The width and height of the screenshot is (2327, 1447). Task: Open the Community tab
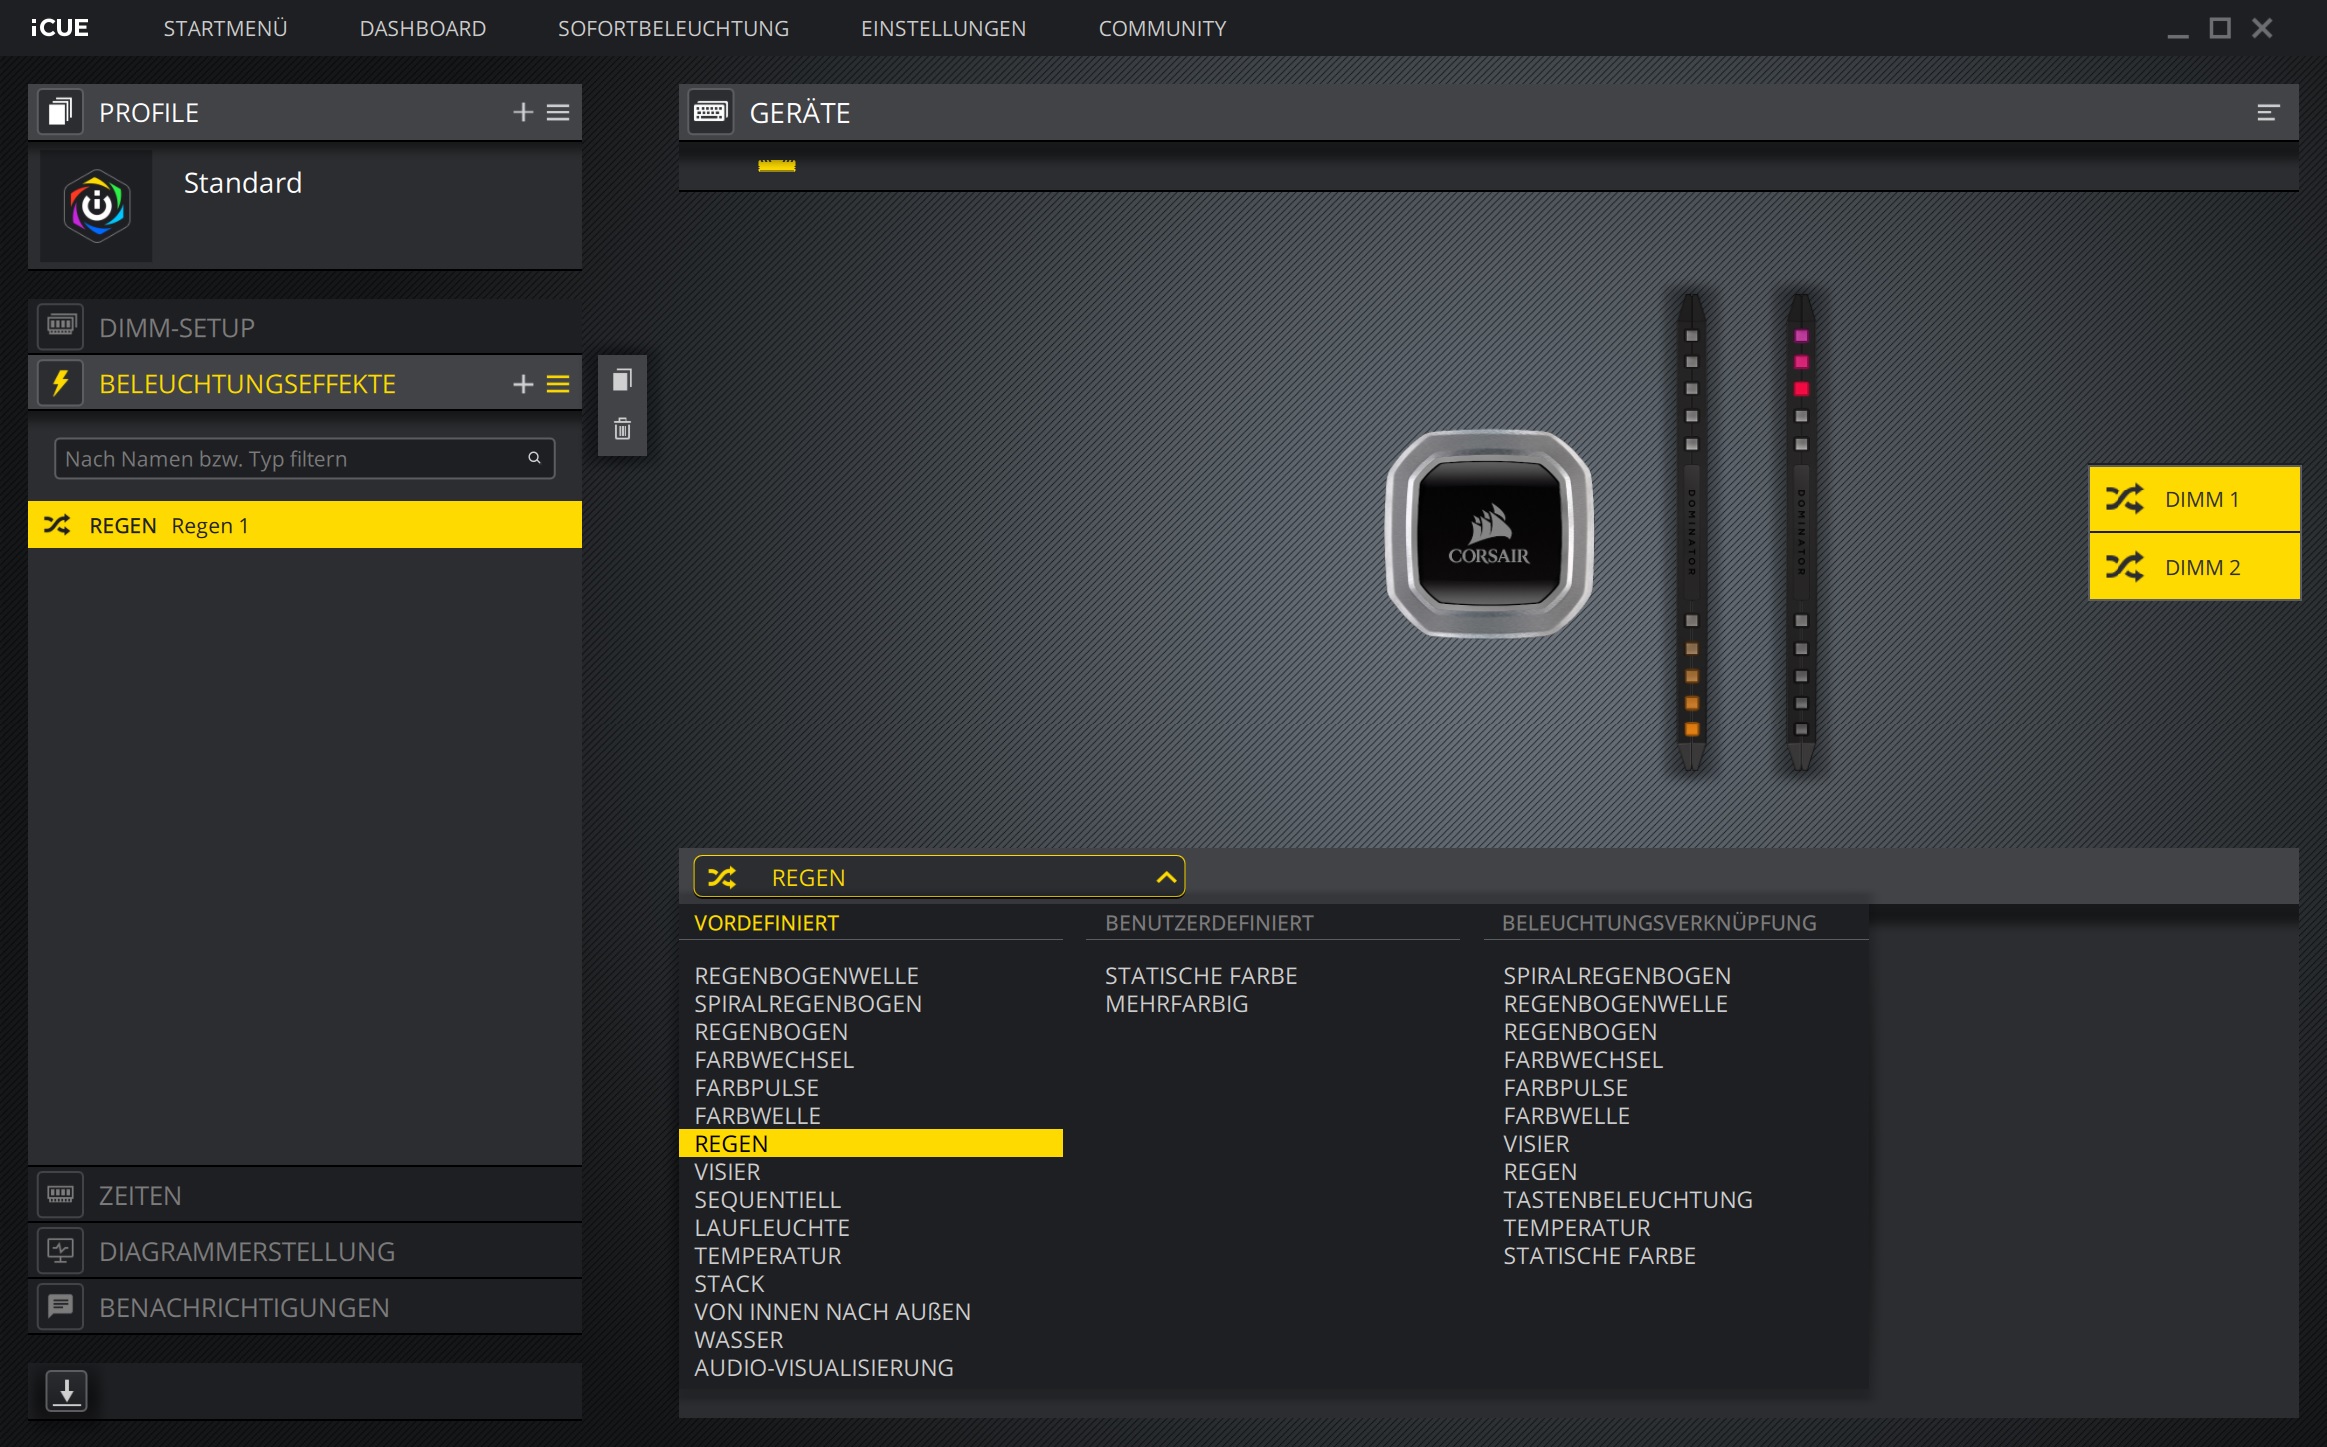tap(1162, 28)
